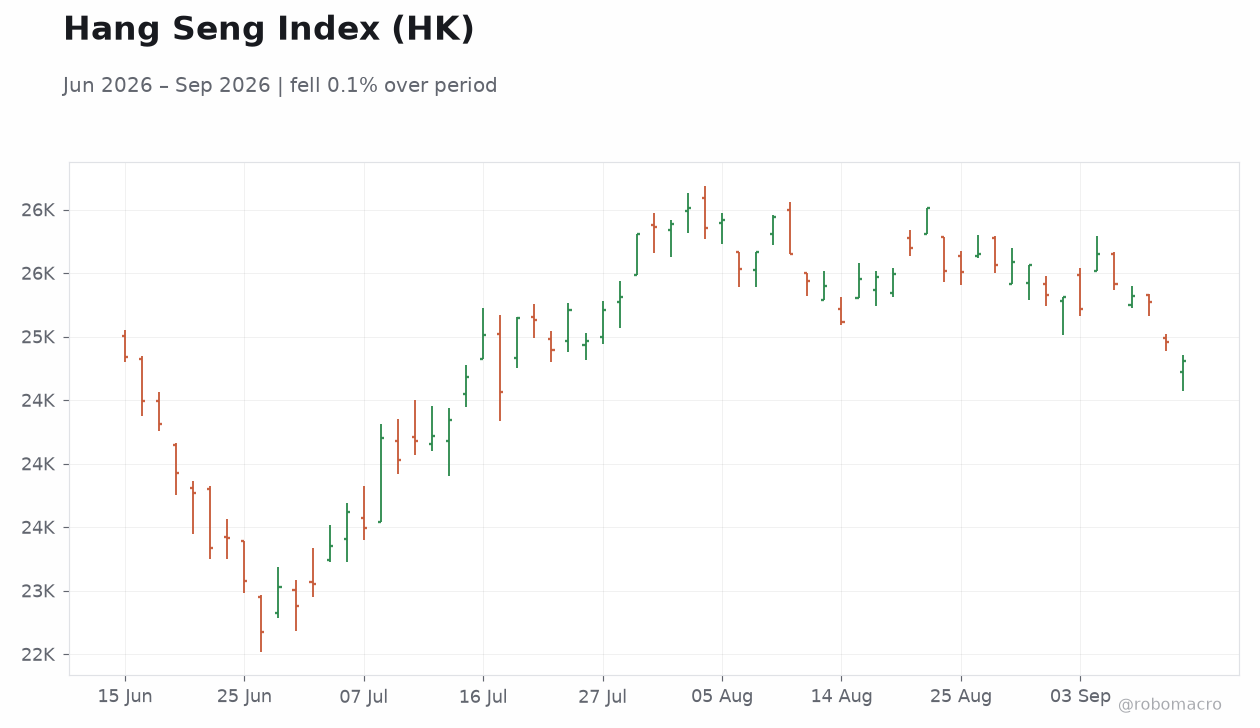Image resolution: width=1260 pixels, height=728 pixels.
Task: Click the tall red bar just after 16 Jul
Action: 500,368
